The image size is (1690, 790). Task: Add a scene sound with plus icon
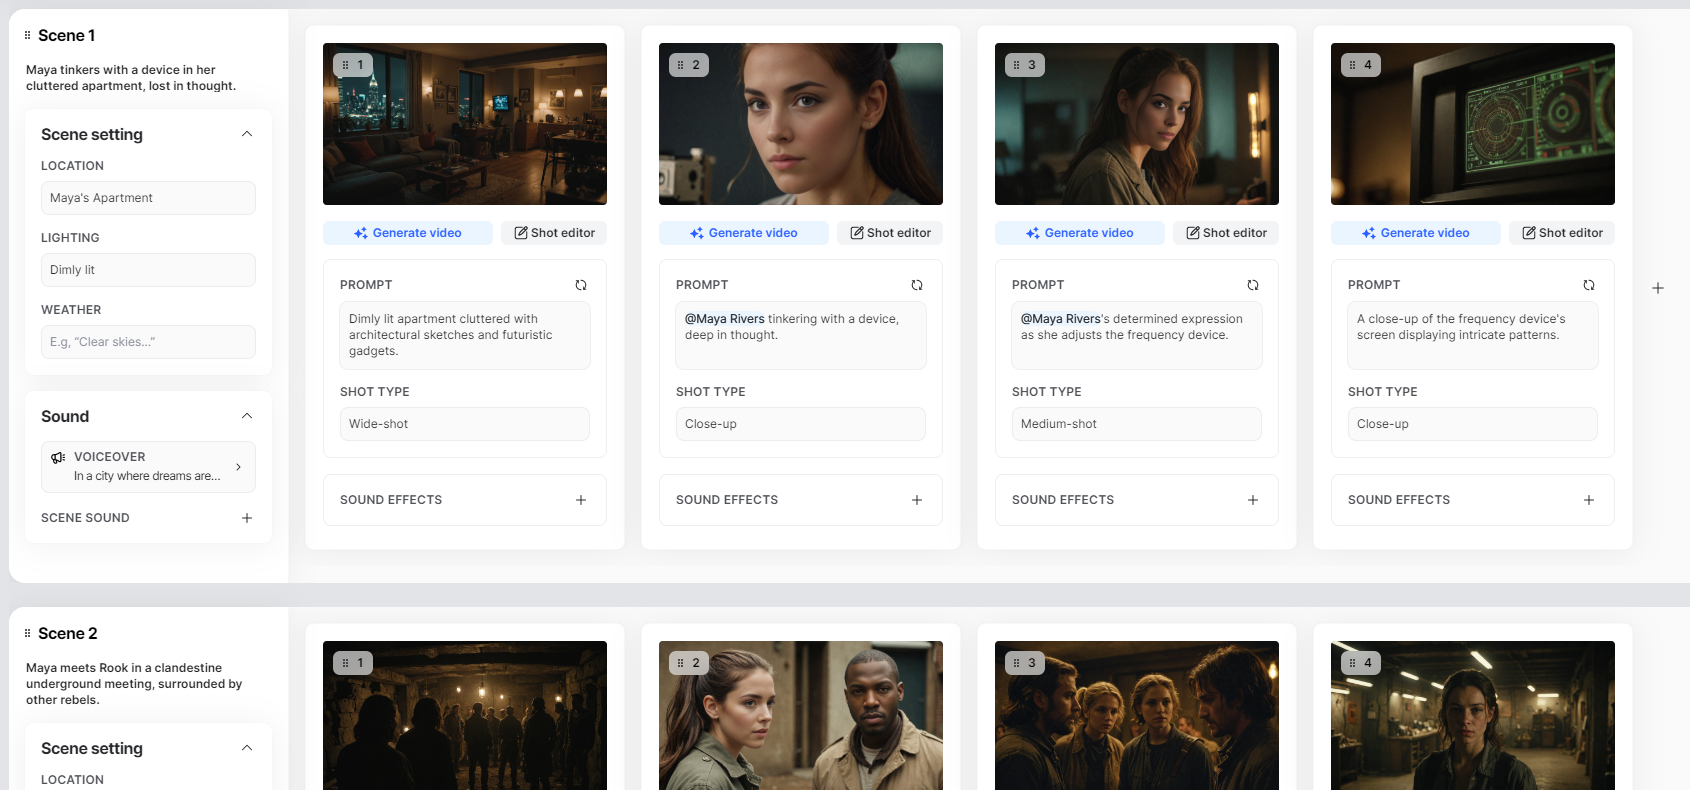[247, 518]
